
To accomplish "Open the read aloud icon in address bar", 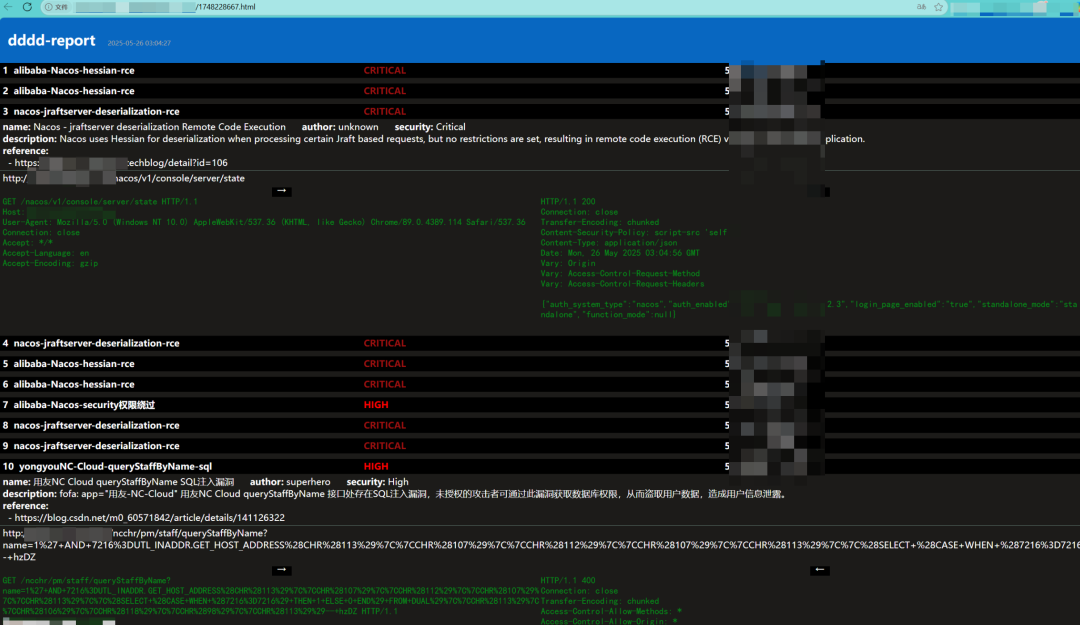I will tap(921, 7).
